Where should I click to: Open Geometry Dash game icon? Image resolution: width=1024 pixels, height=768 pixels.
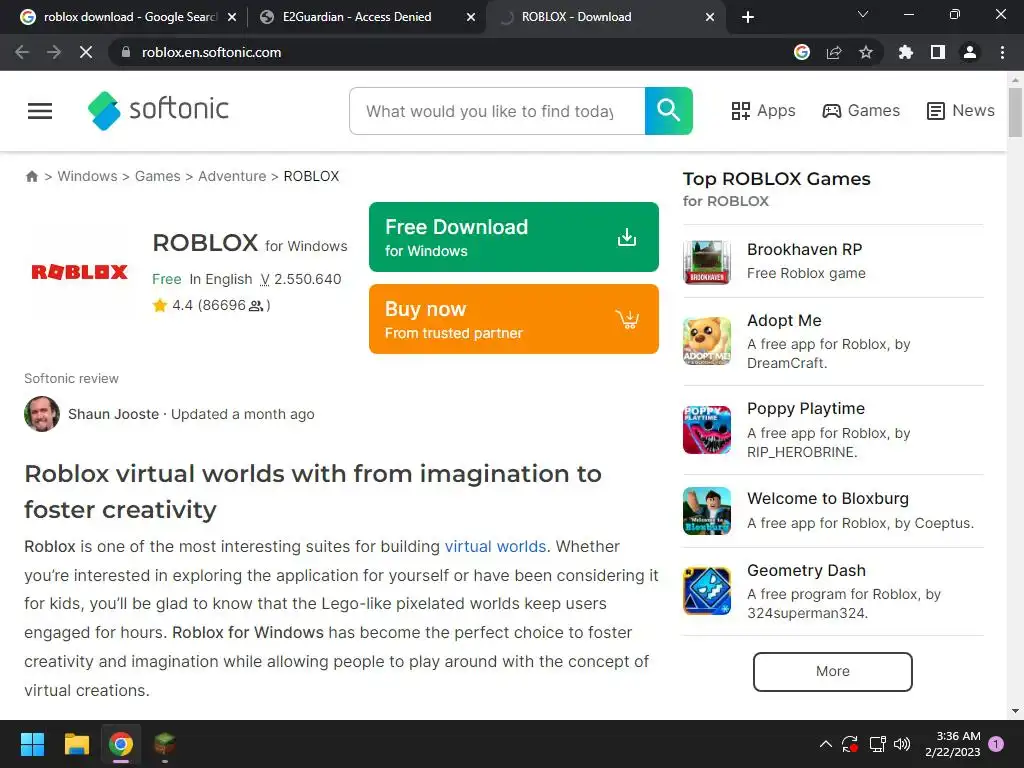707,591
